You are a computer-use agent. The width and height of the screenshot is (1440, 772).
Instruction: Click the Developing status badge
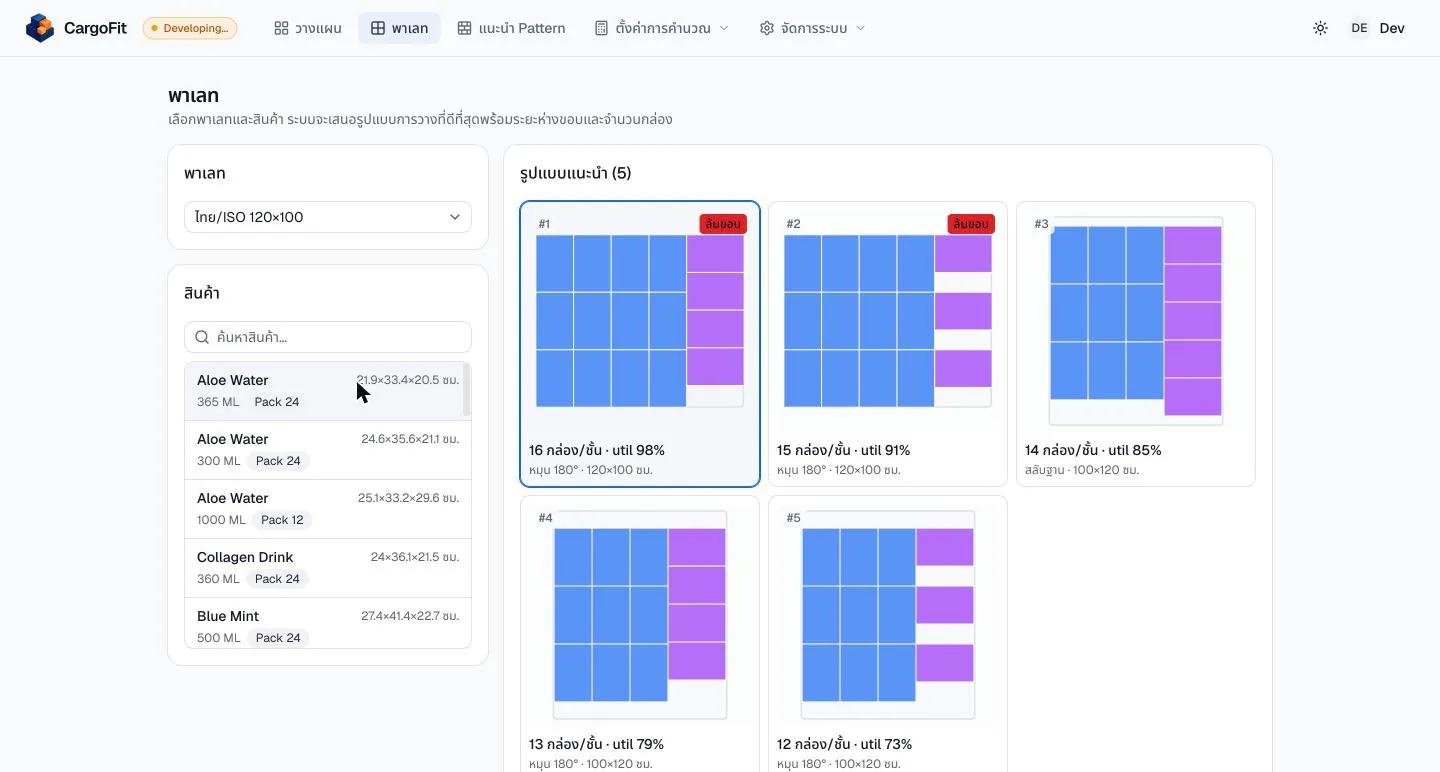(x=190, y=28)
